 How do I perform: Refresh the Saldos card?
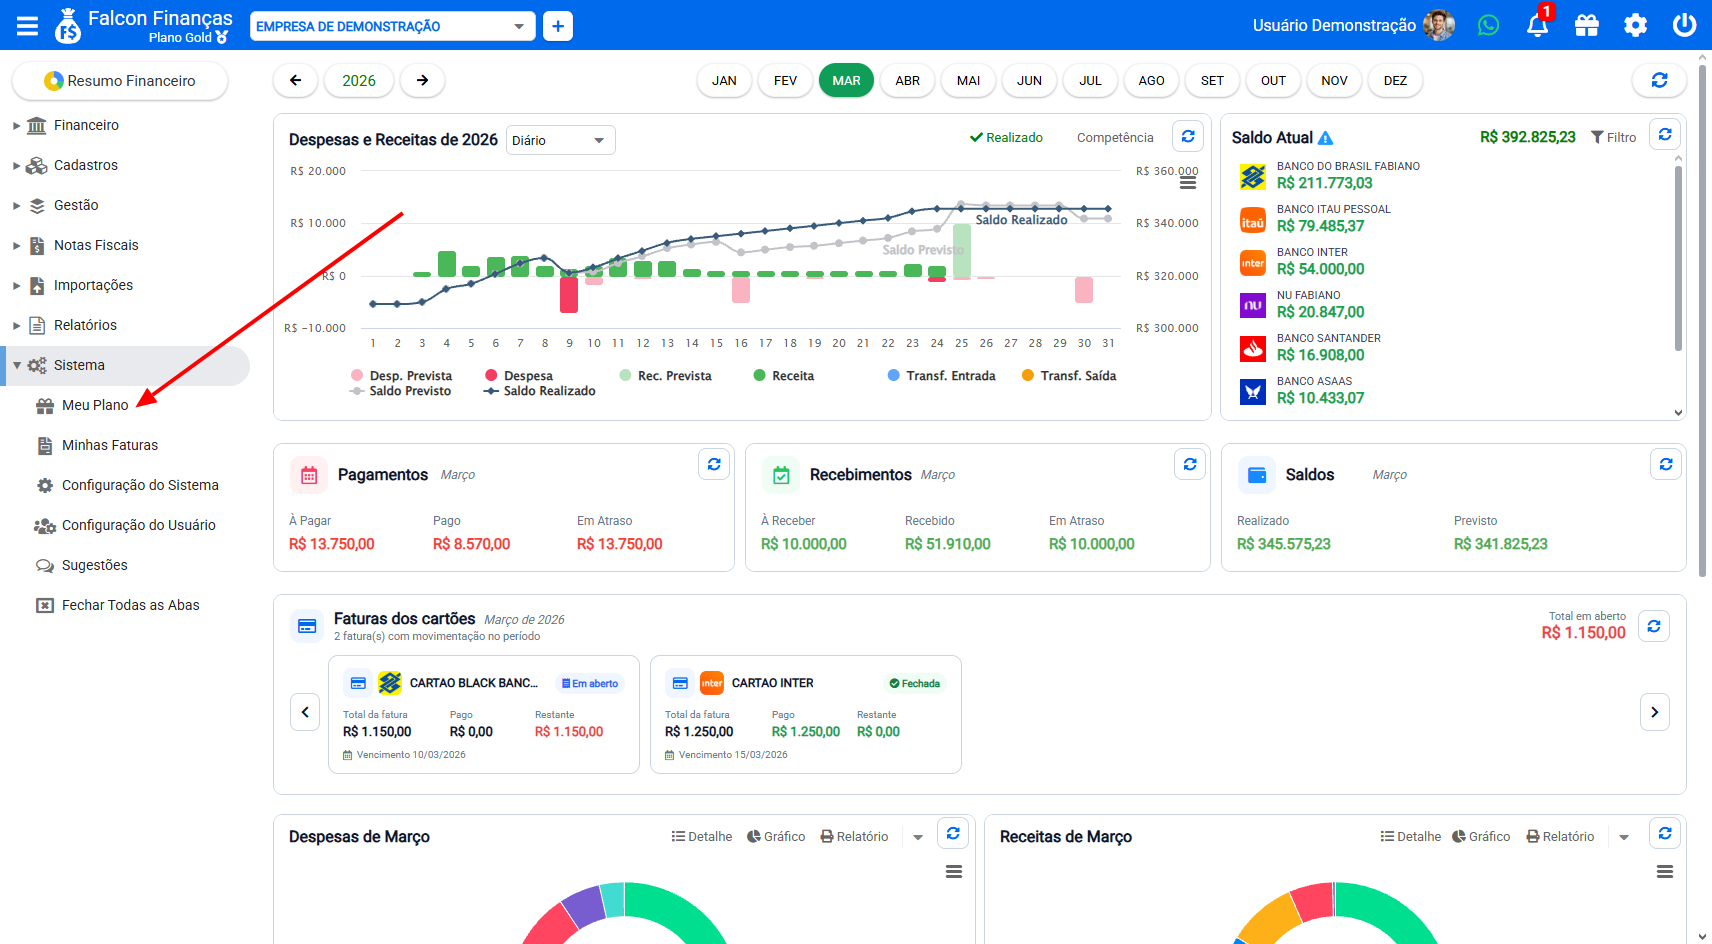pos(1666,464)
